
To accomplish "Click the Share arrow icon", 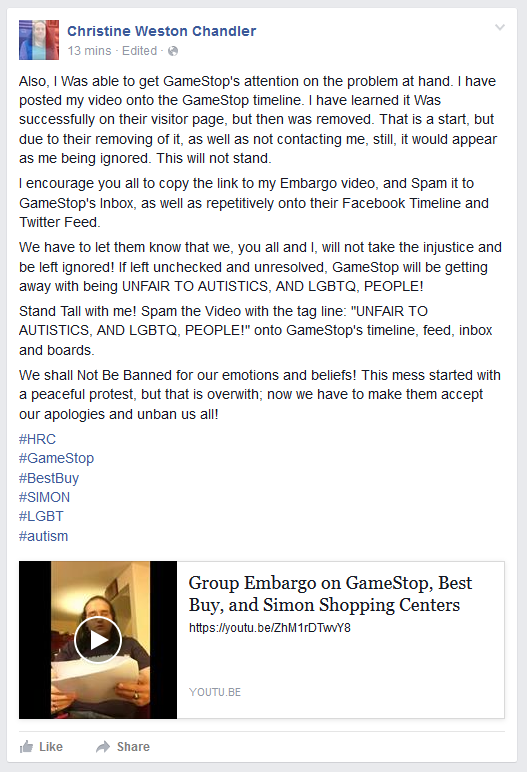I will (103, 747).
